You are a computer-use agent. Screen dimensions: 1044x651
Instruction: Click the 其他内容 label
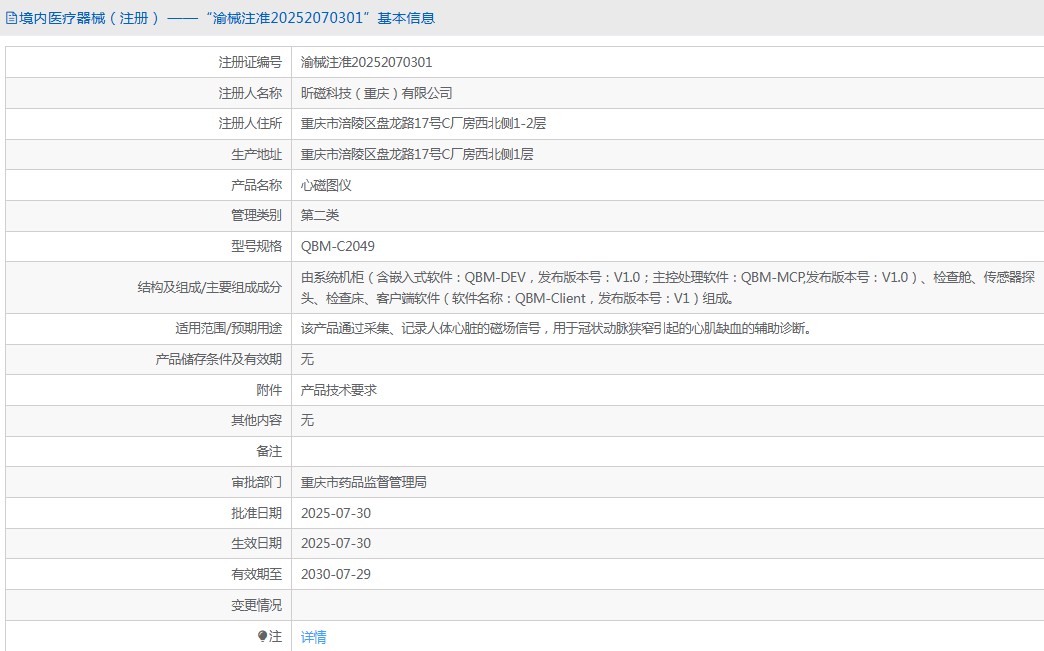pyautogui.click(x=256, y=420)
